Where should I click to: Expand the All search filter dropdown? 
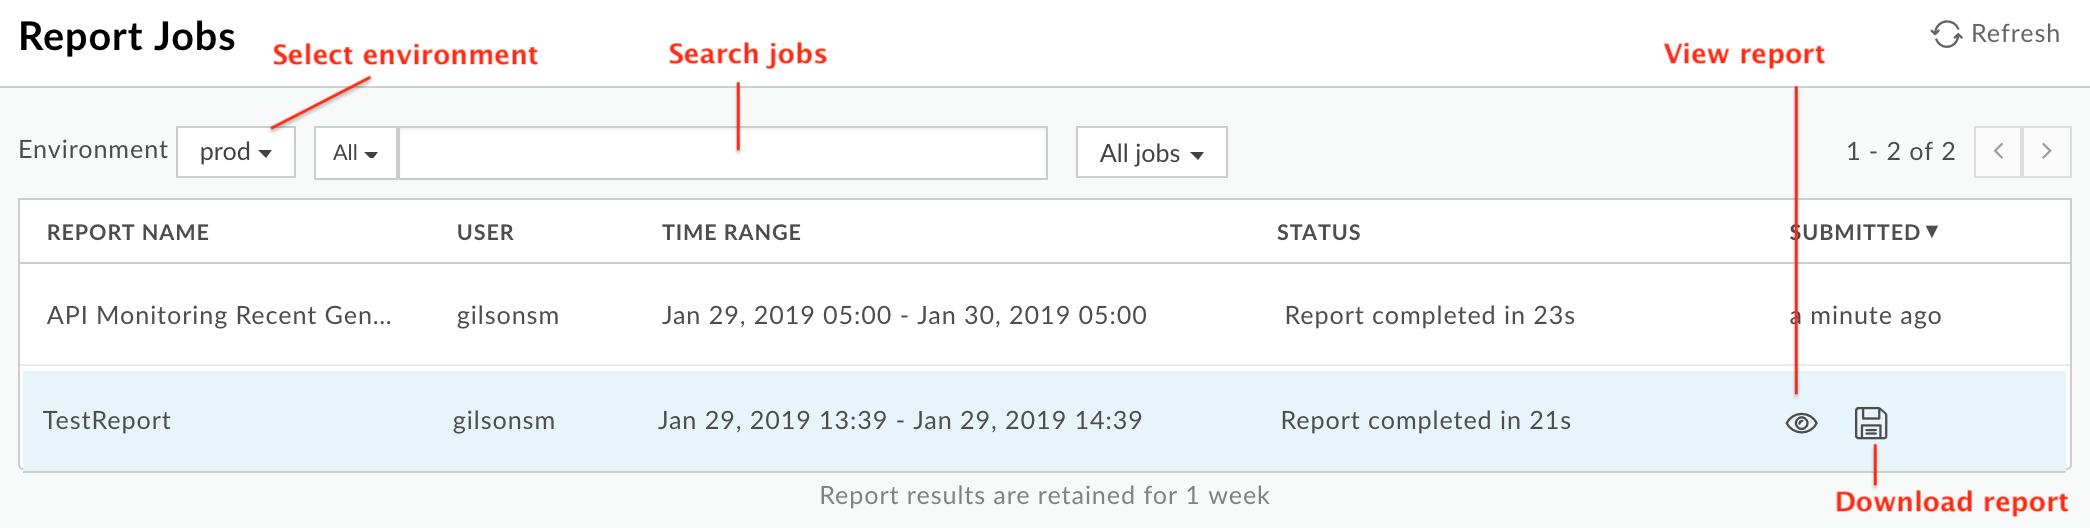[x=356, y=153]
